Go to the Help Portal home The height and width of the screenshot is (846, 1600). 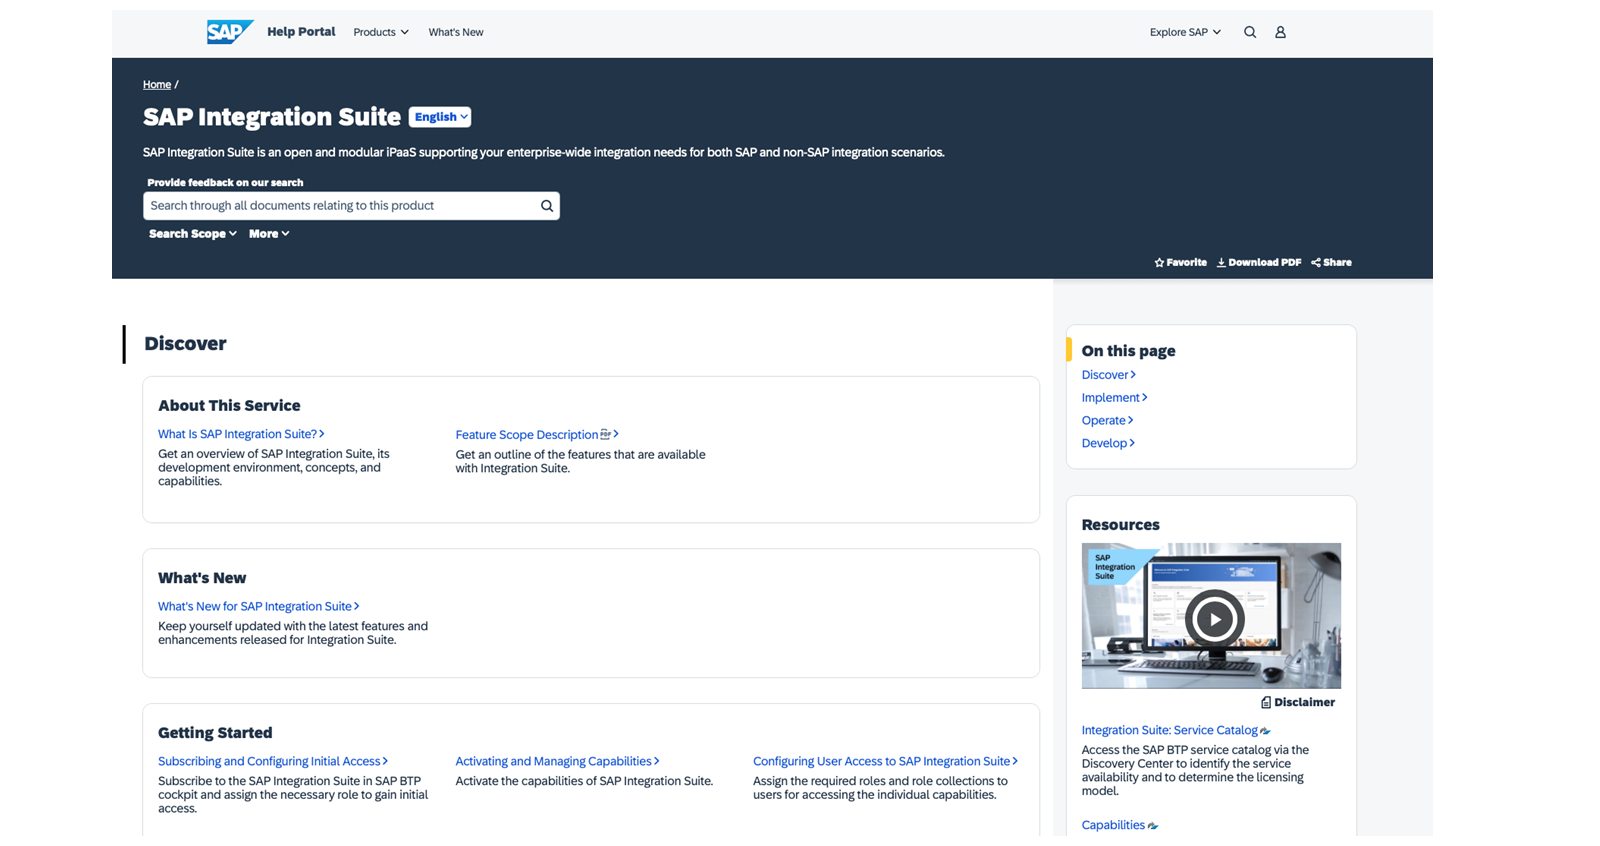[x=301, y=32]
